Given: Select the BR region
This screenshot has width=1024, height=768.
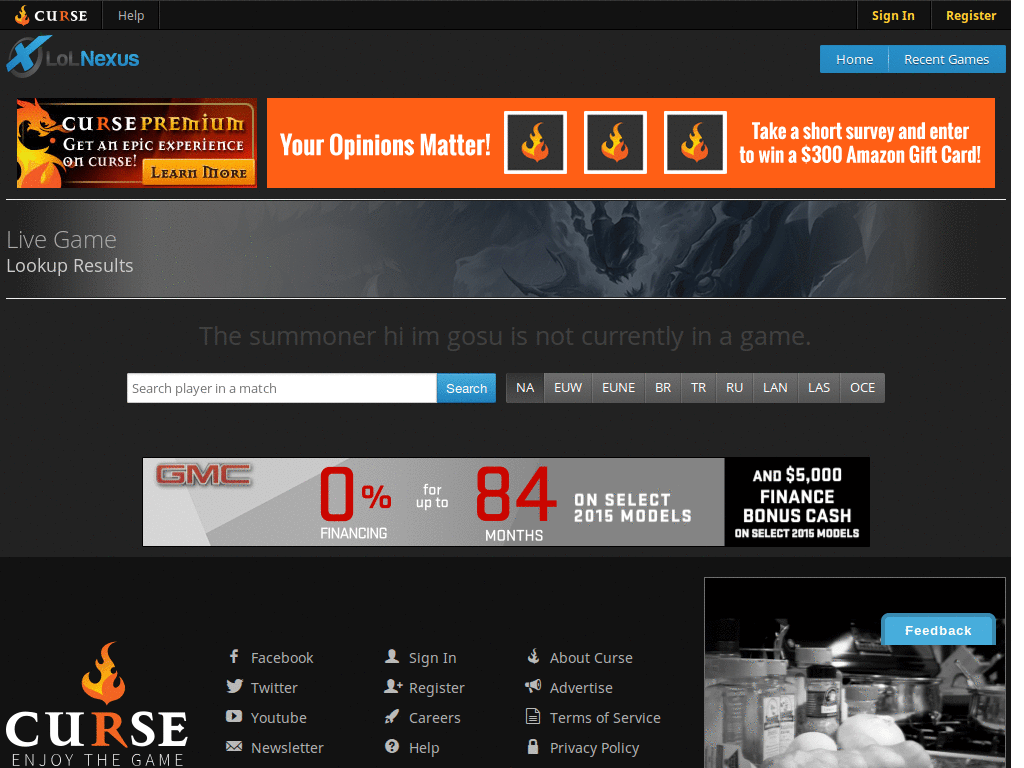Looking at the screenshot, I should coord(663,388).
